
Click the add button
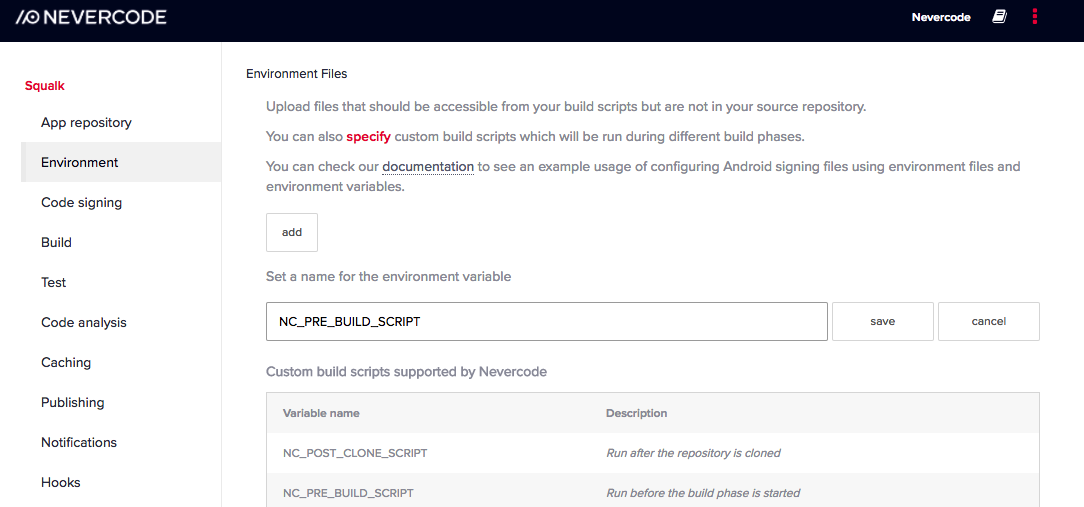pyautogui.click(x=292, y=232)
